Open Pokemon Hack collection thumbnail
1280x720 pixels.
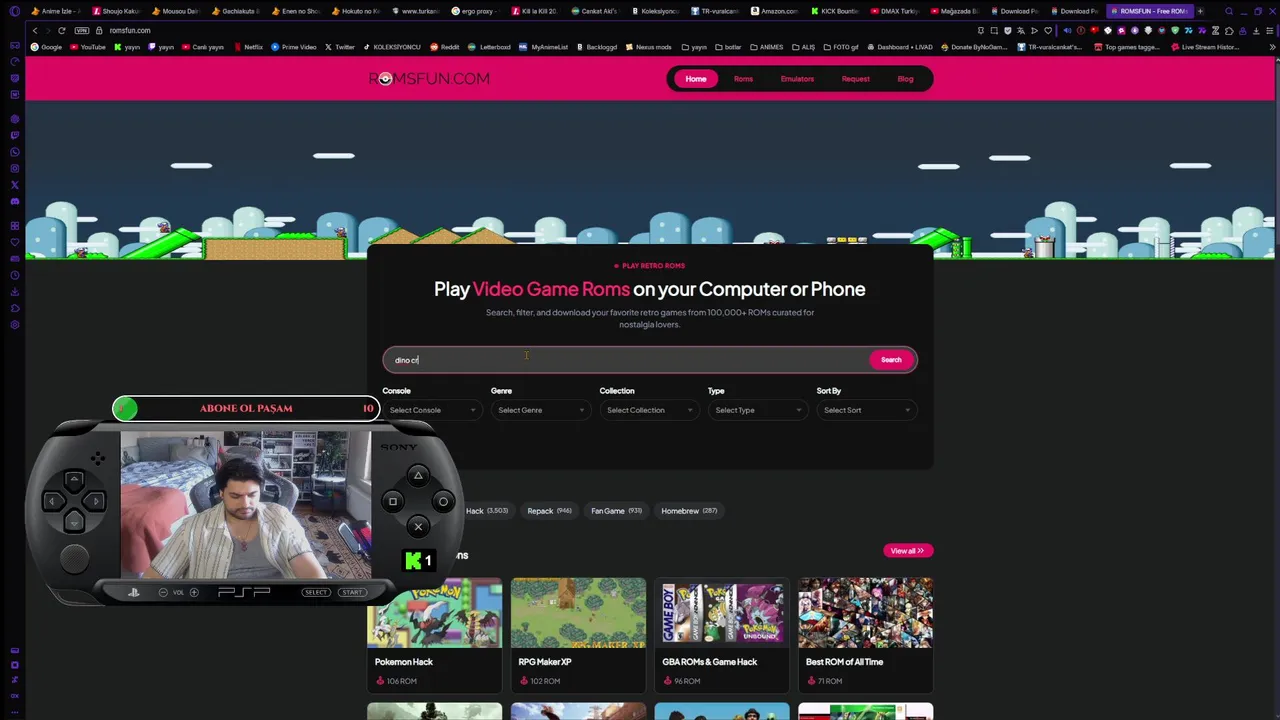tap(435, 613)
